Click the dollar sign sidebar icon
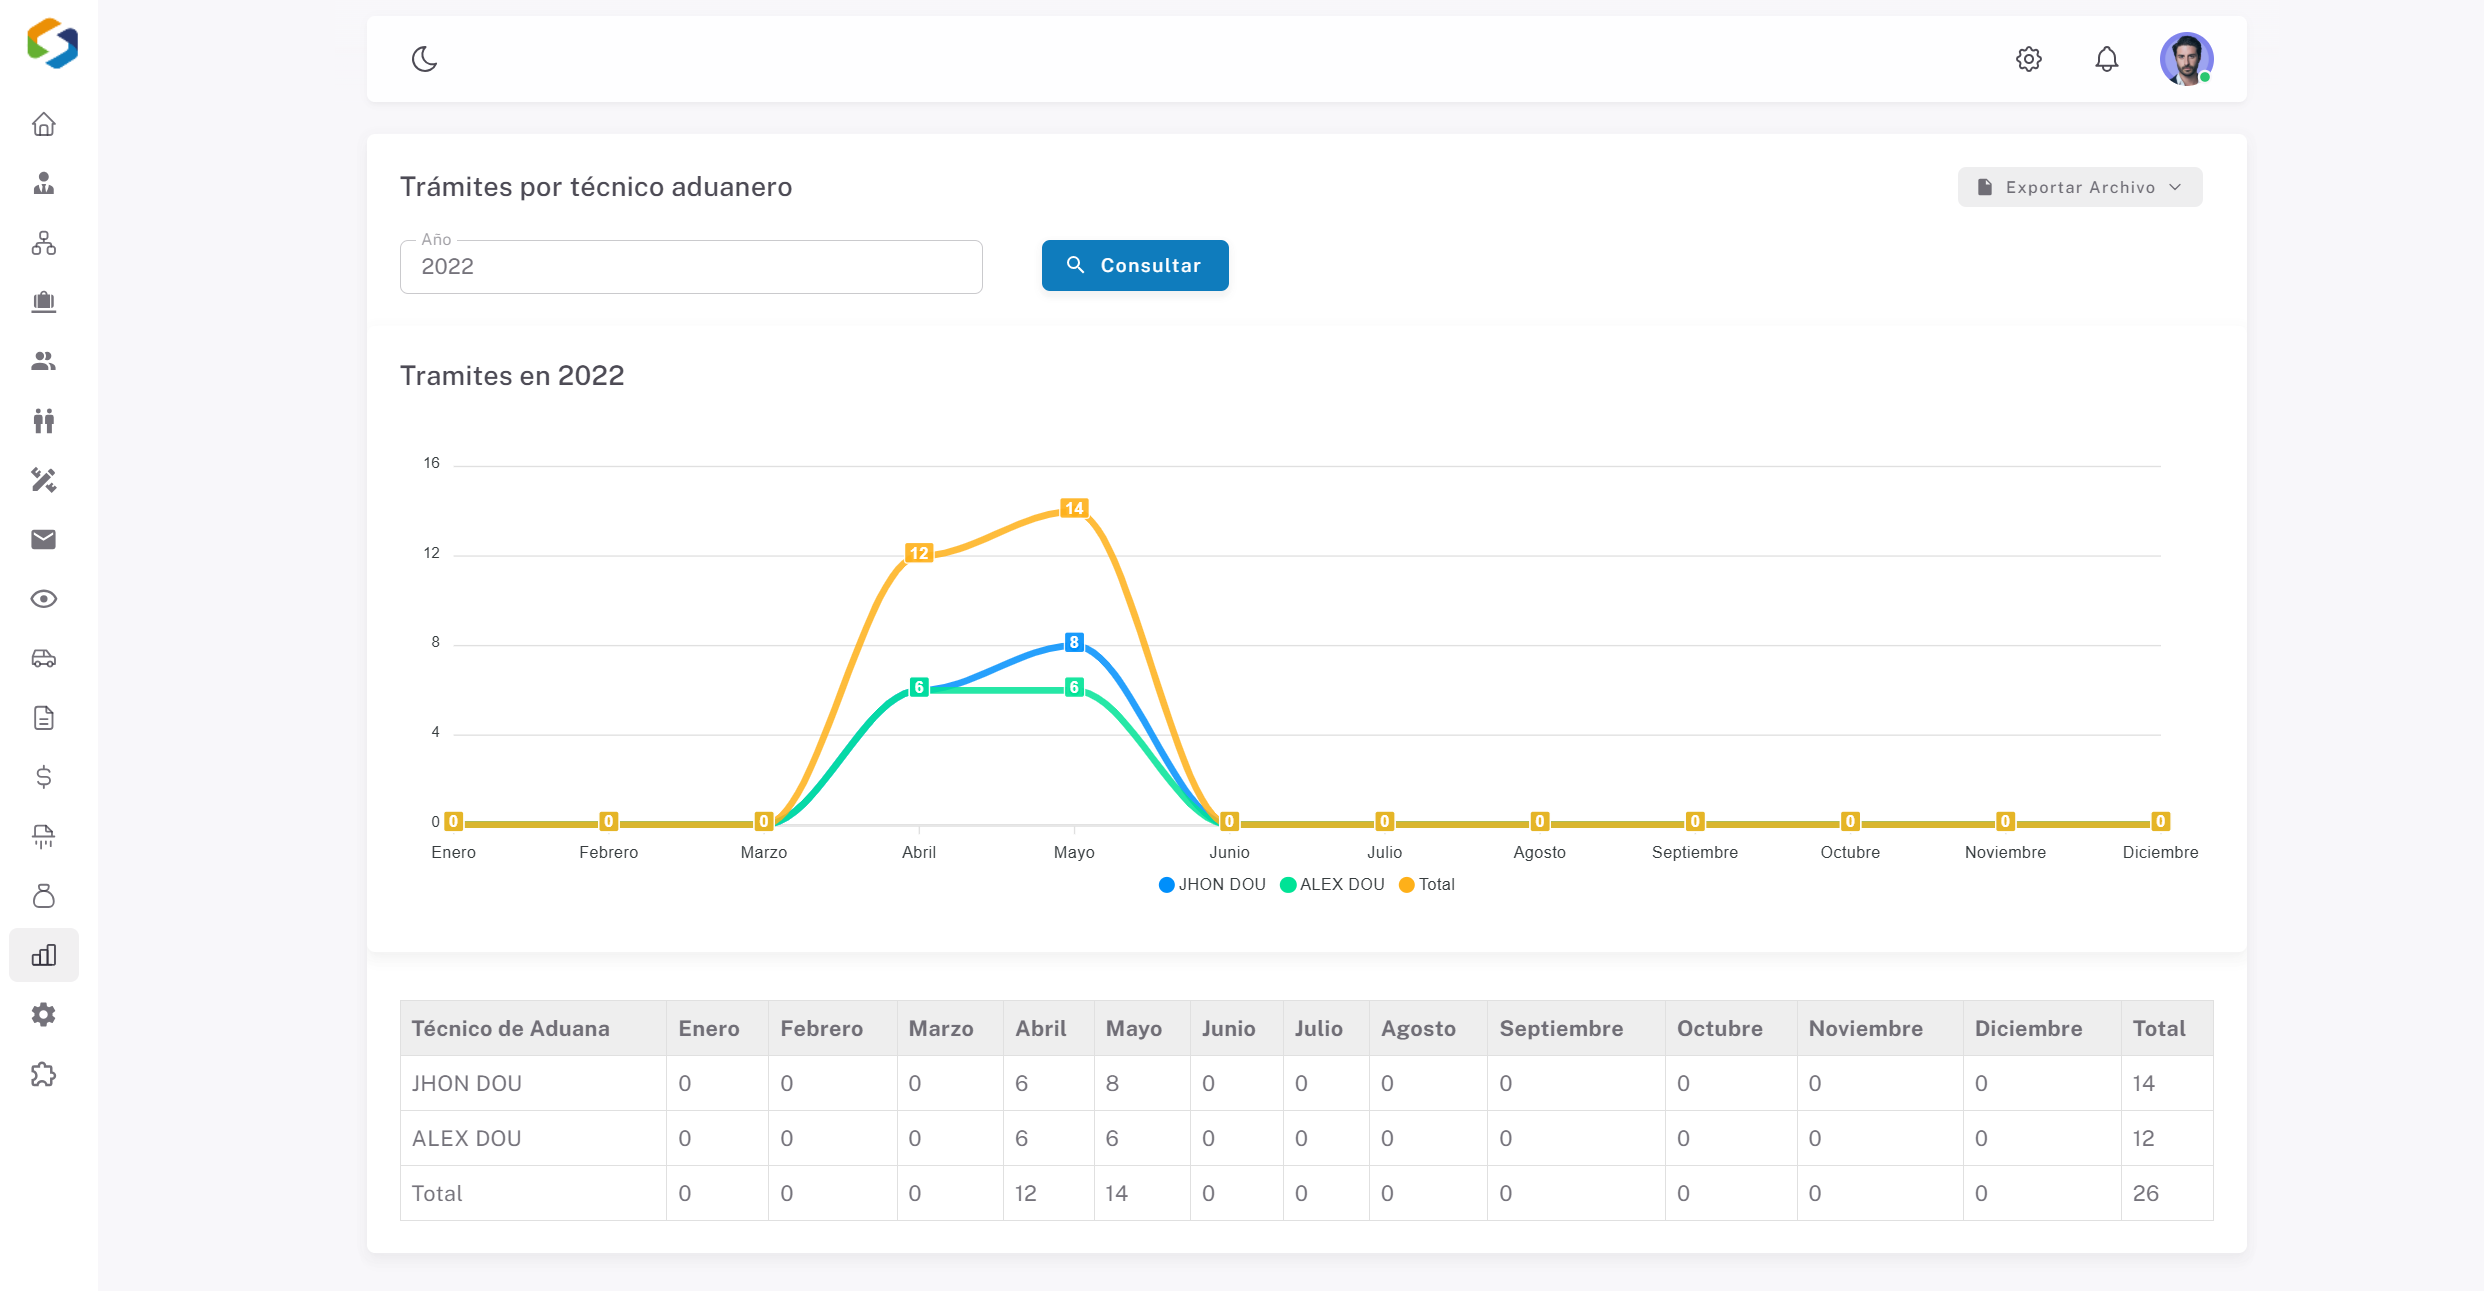 [43, 777]
